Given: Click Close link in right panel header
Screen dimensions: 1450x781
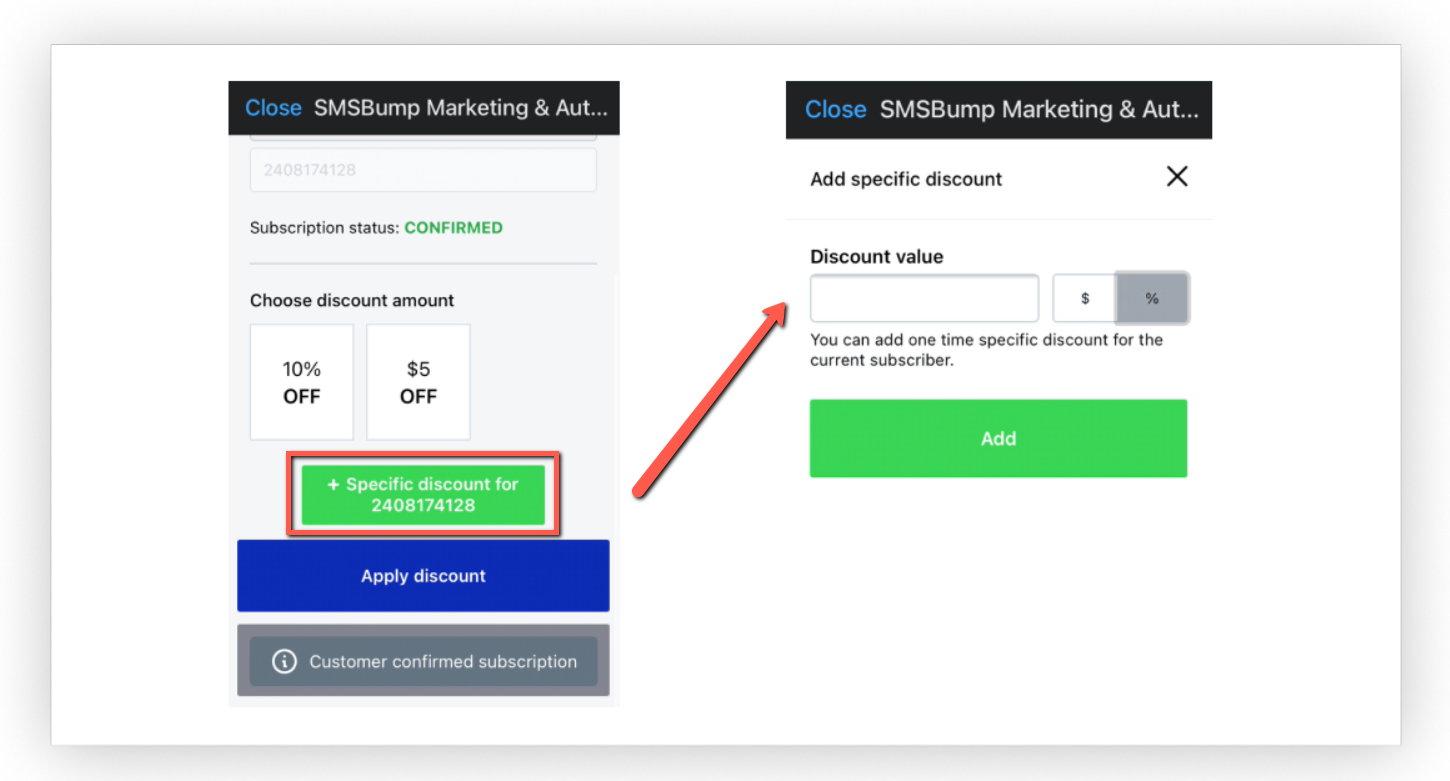Looking at the screenshot, I should pyautogui.click(x=835, y=110).
